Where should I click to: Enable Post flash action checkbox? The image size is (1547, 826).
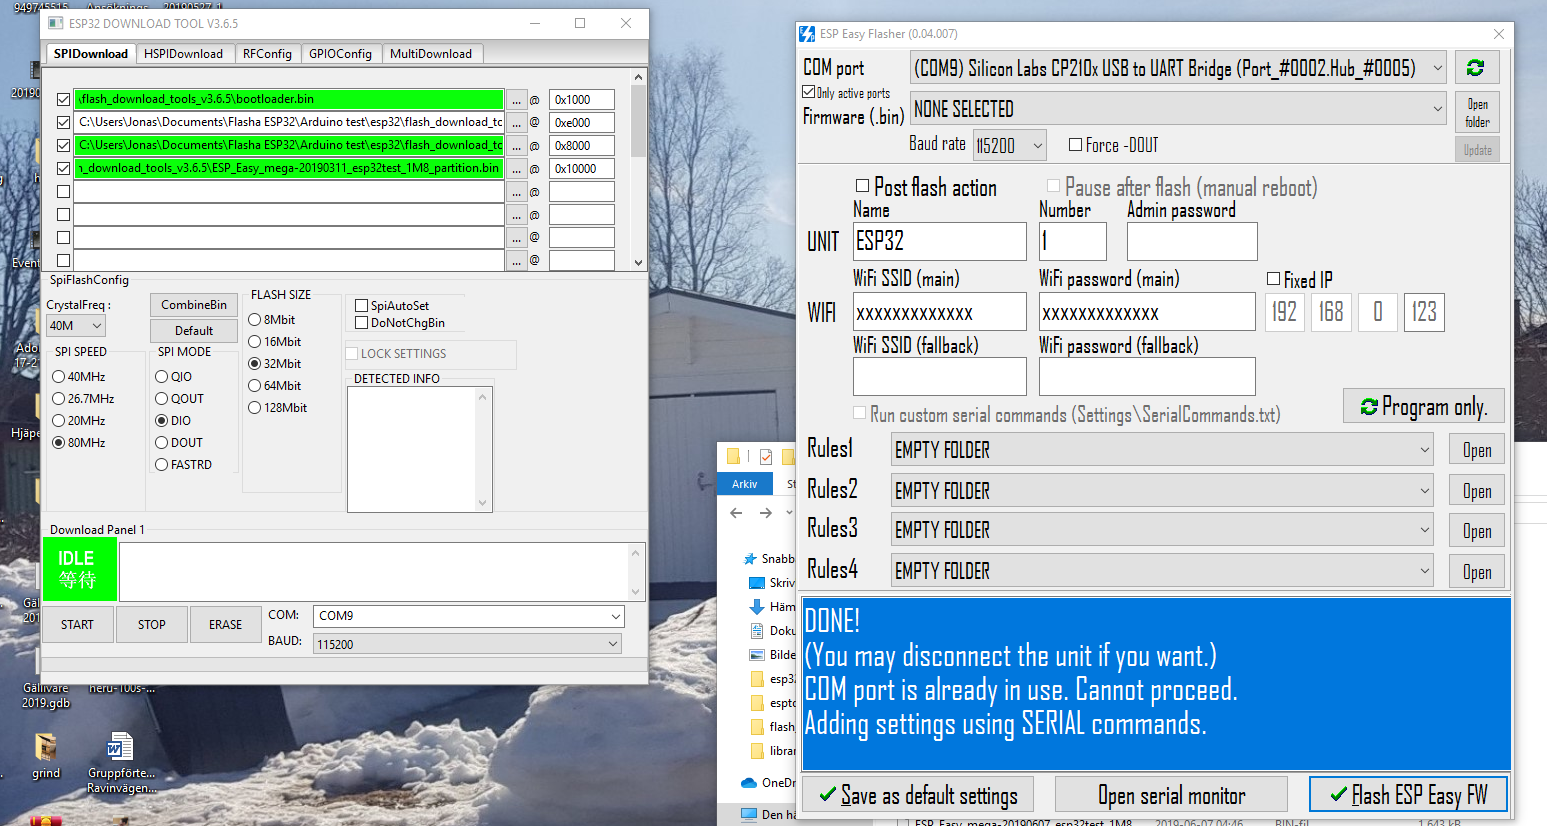tap(863, 186)
